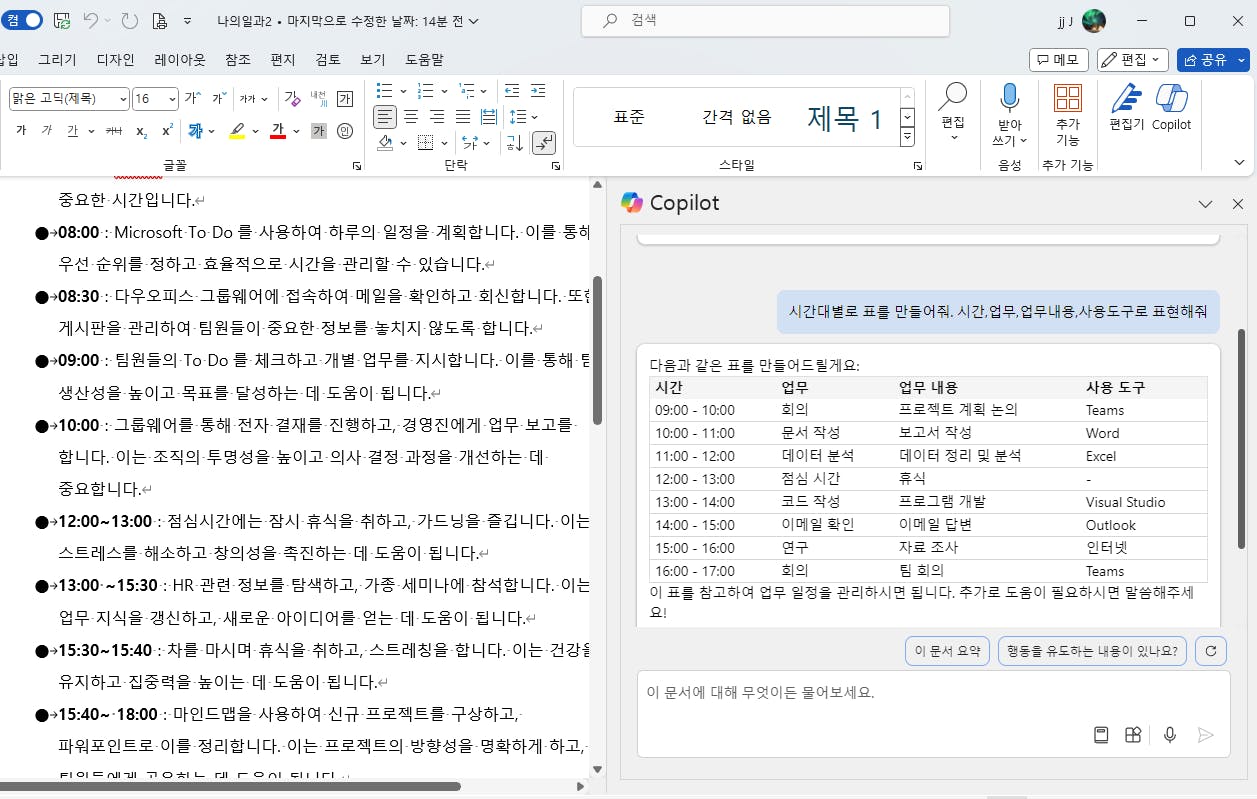Open the font size dropdown showing 16
Screen dimensions: 1257x799
point(172,98)
